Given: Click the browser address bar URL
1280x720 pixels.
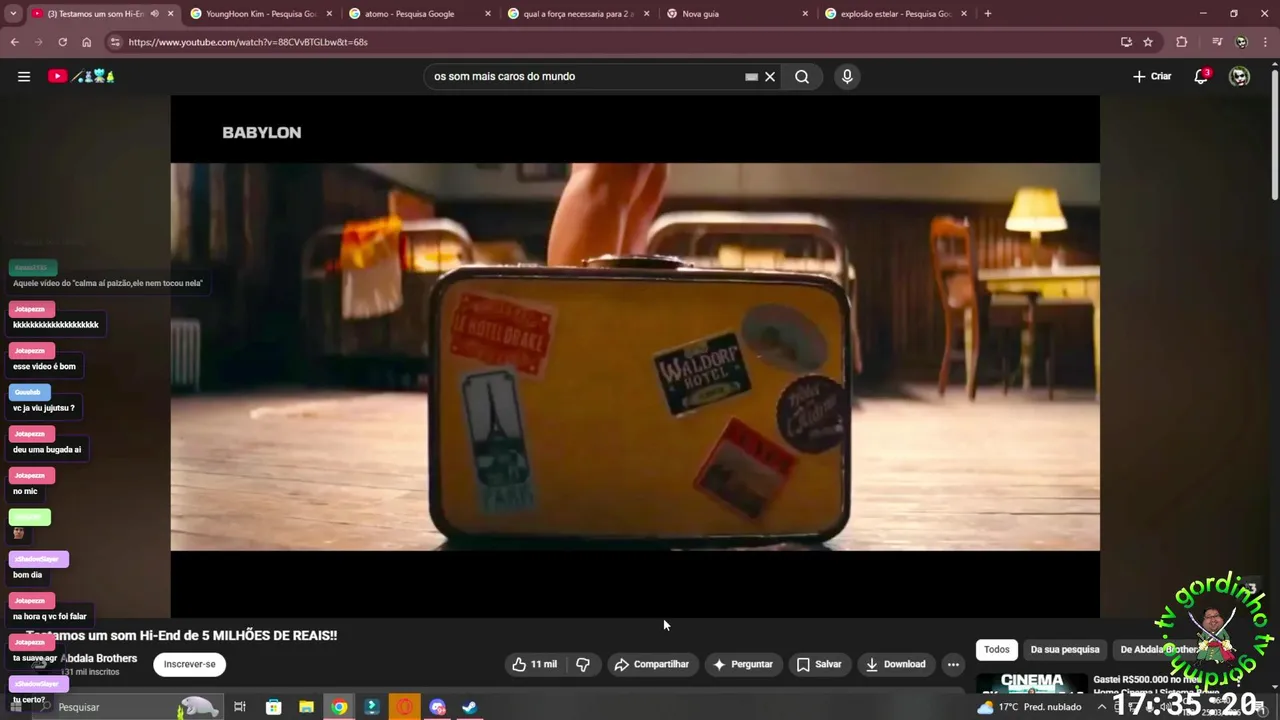Looking at the screenshot, I should pos(248,42).
